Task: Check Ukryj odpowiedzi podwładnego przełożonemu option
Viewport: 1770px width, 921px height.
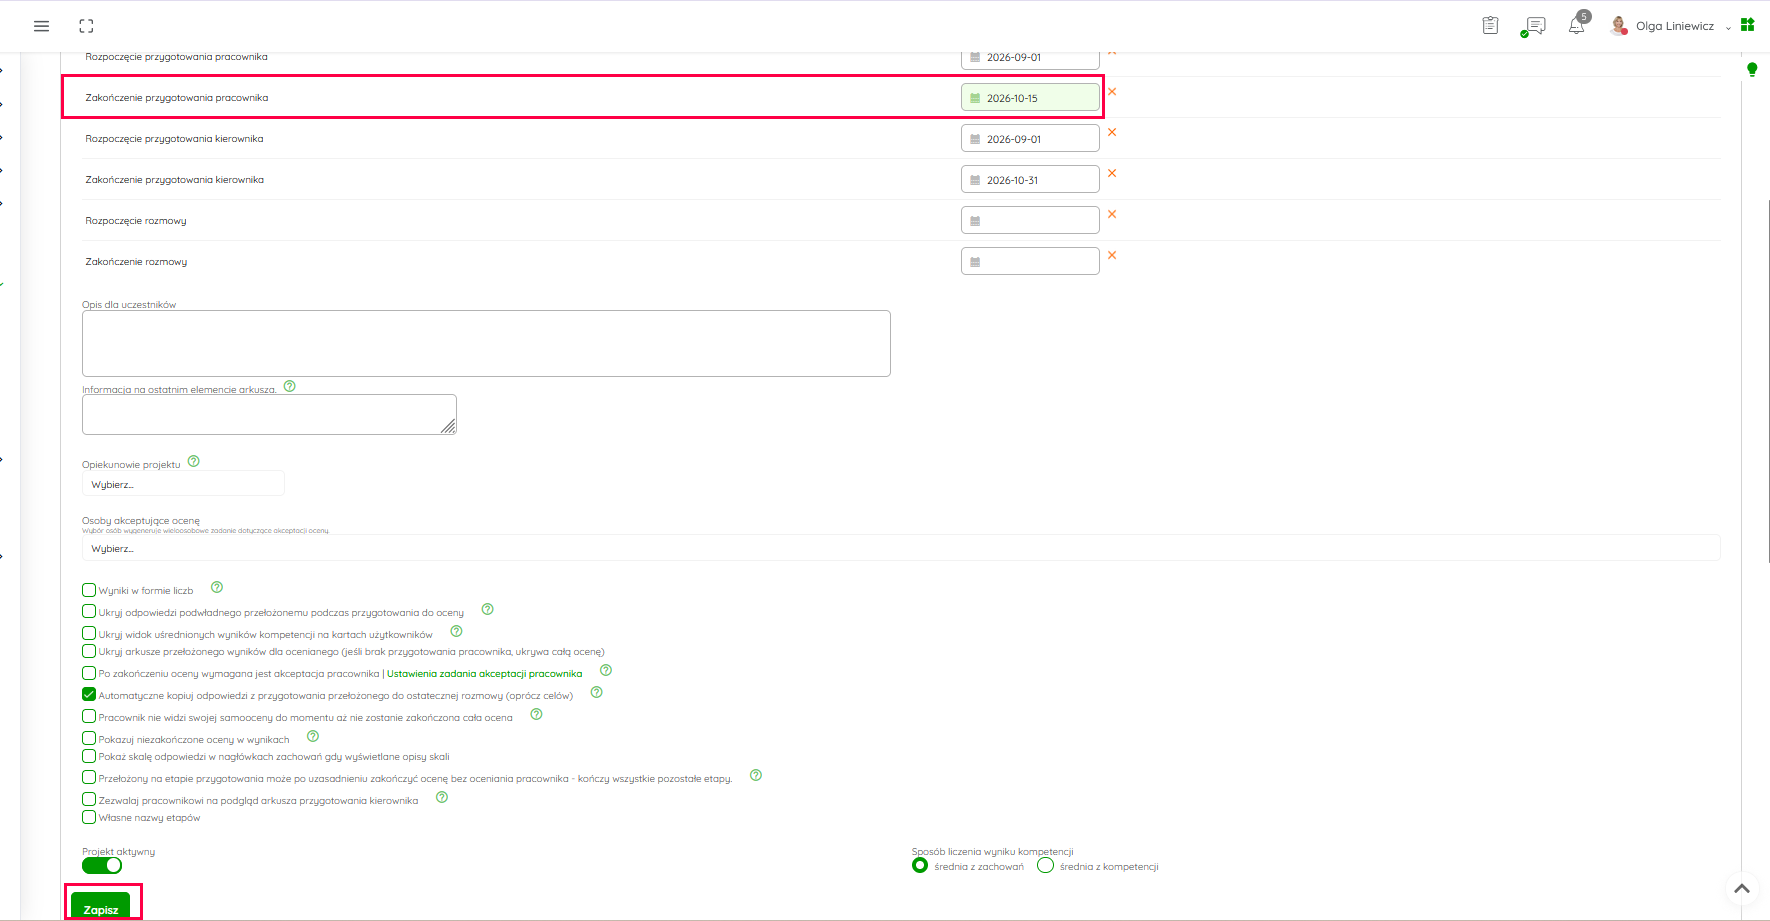Action: pos(89,612)
